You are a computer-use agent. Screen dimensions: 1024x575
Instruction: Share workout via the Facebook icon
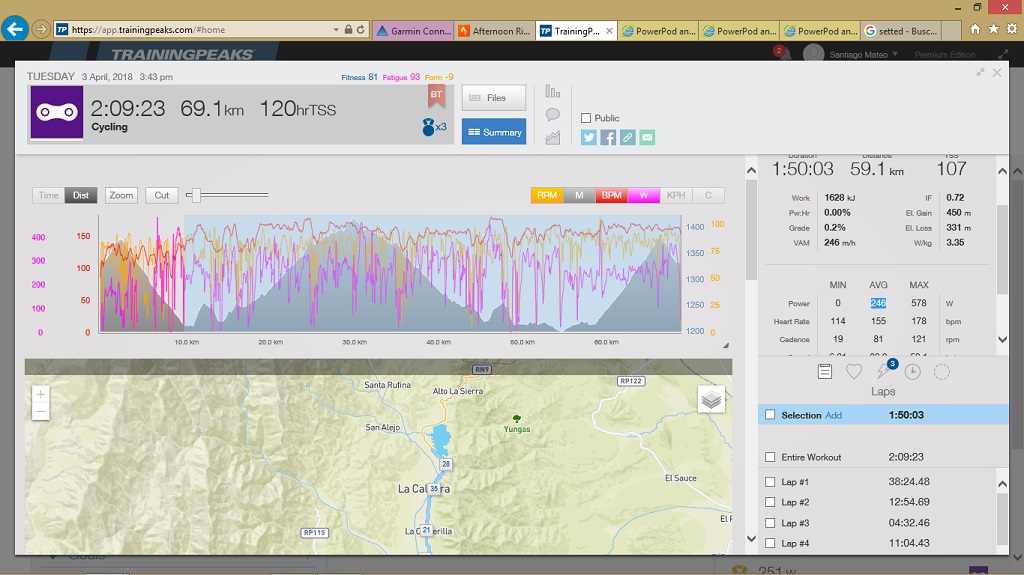608,137
